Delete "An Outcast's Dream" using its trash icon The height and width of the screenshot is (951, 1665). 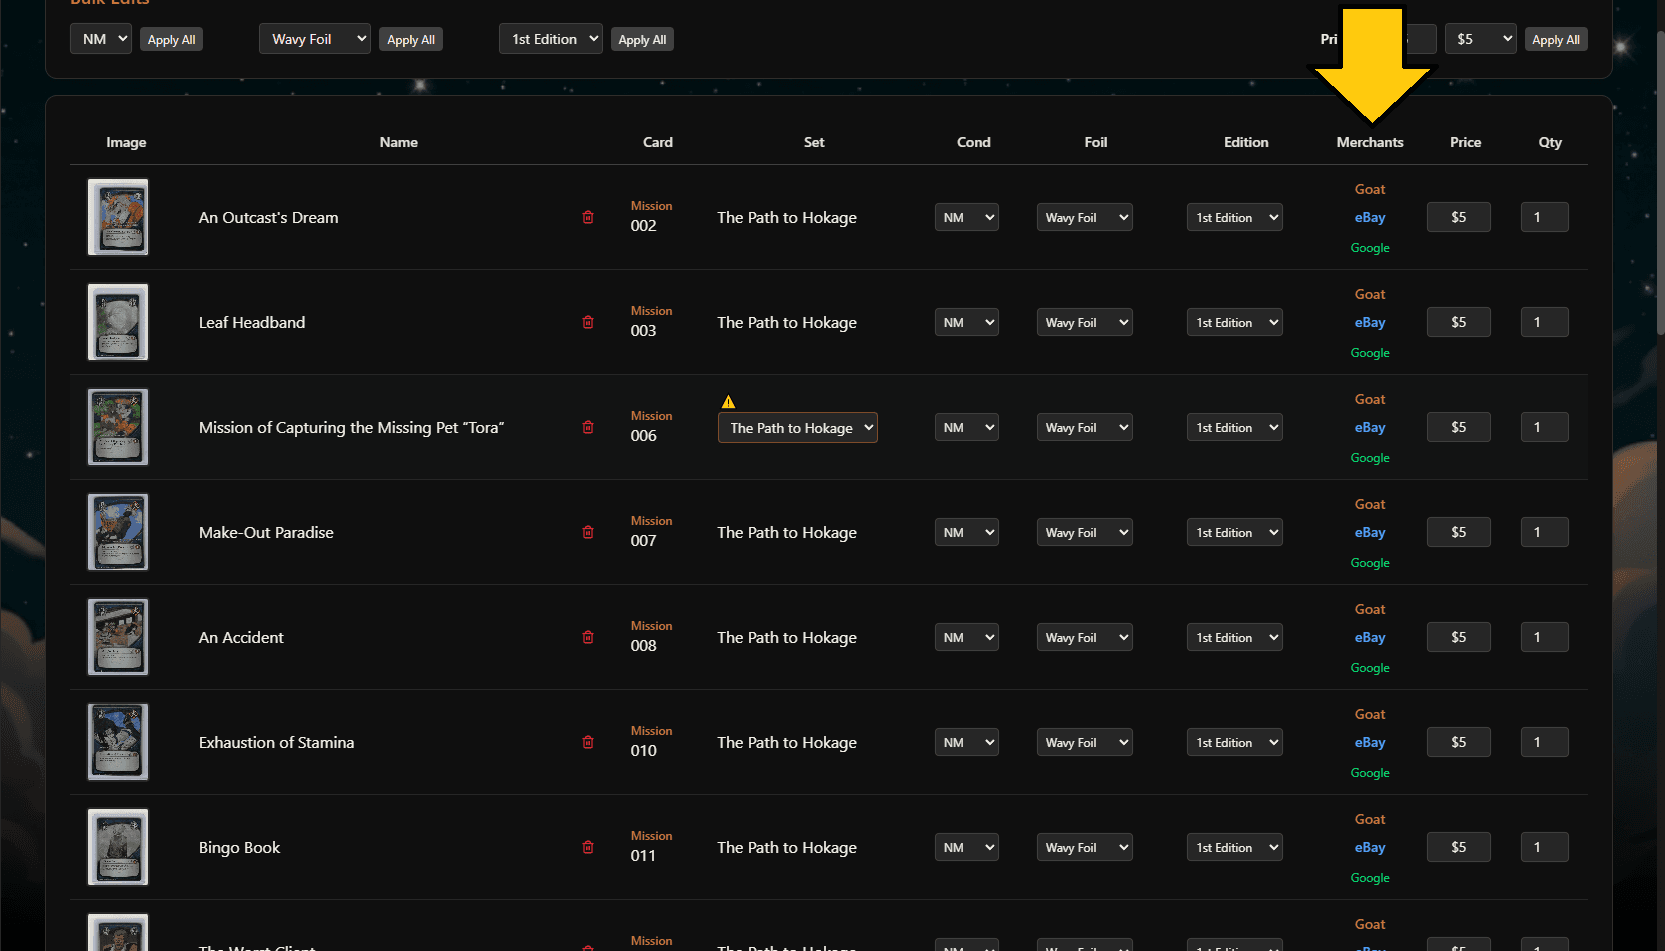tap(588, 217)
